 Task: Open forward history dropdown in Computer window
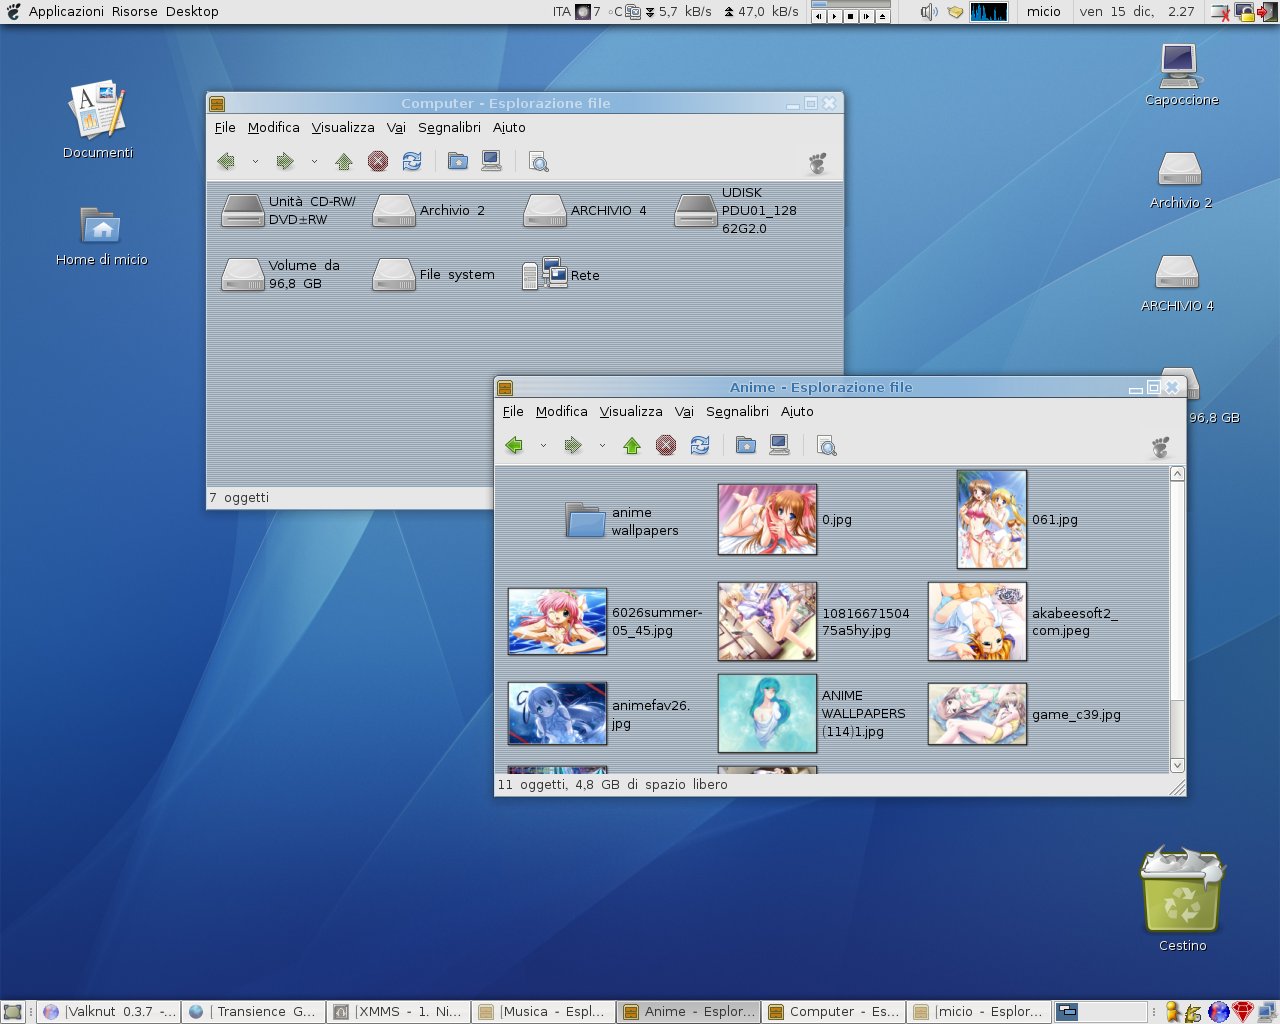point(314,162)
